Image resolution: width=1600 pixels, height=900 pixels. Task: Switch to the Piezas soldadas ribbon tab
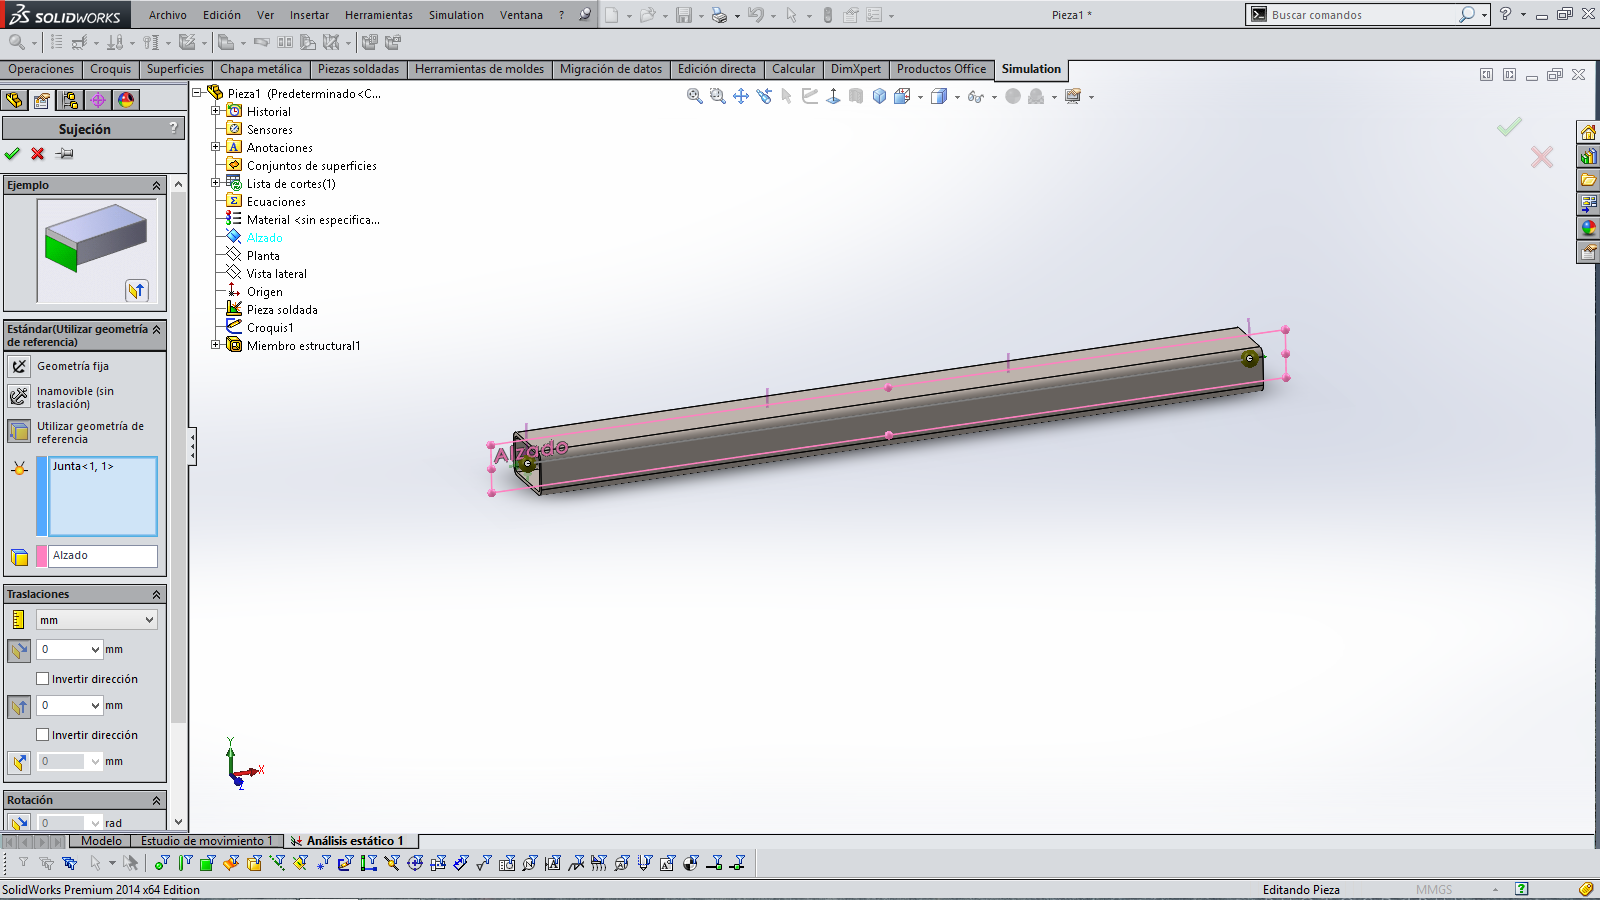tap(358, 69)
